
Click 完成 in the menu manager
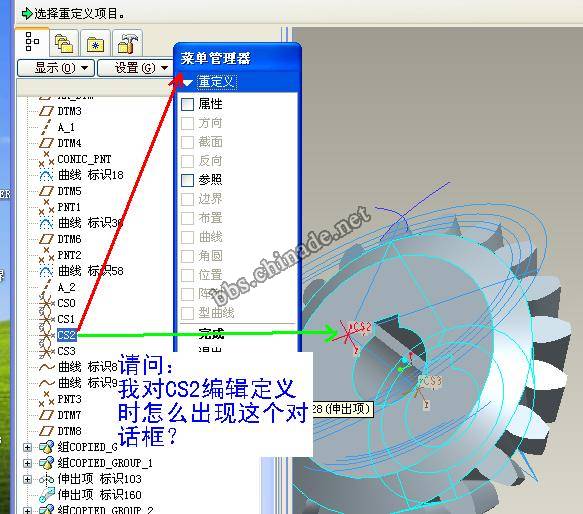click(211, 334)
